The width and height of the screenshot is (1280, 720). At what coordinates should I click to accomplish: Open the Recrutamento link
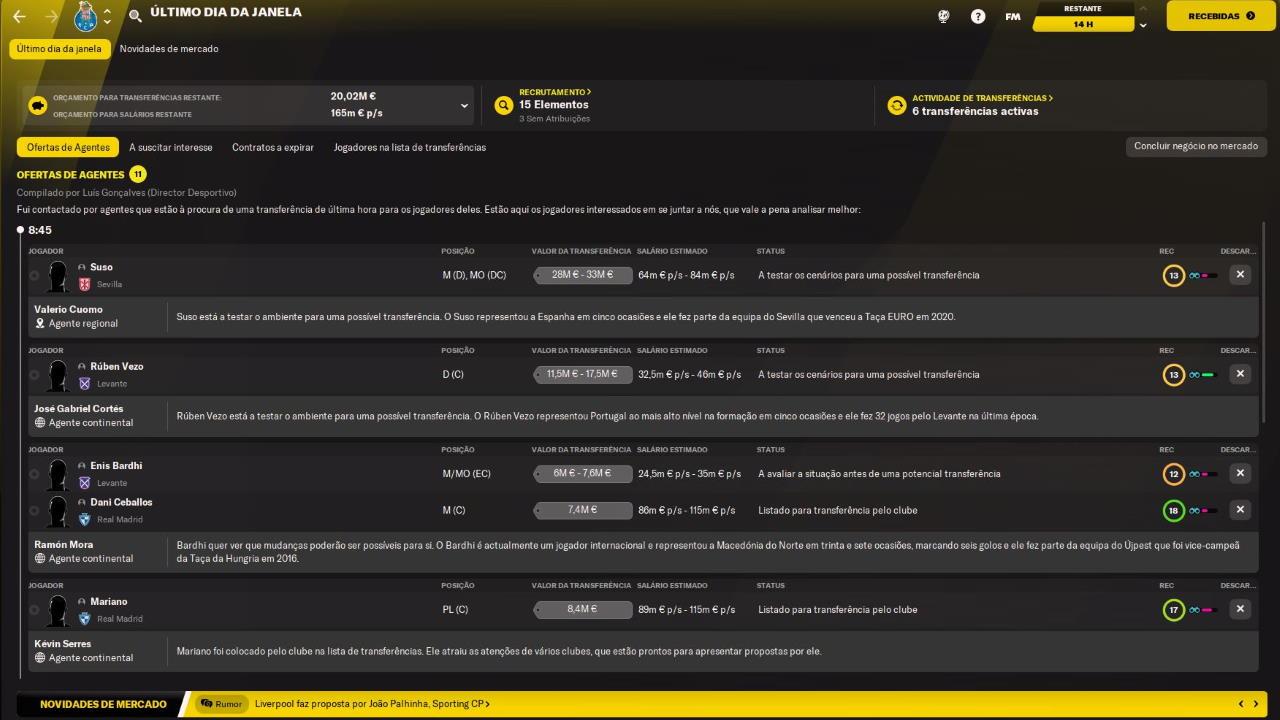click(x=555, y=92)
